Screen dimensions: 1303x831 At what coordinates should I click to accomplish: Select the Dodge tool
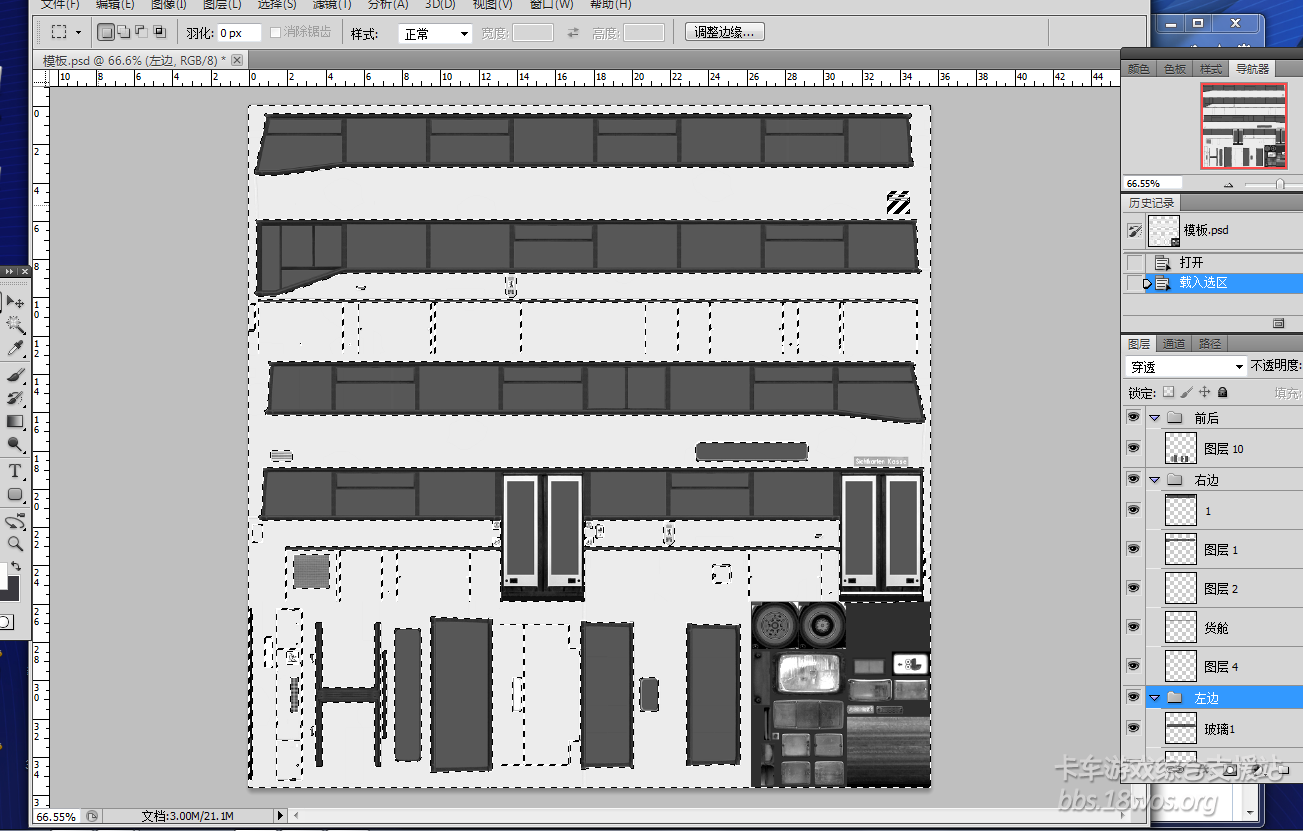15,446
